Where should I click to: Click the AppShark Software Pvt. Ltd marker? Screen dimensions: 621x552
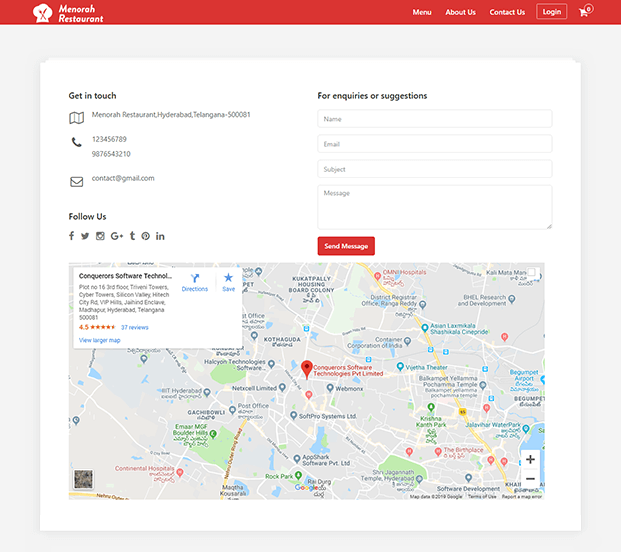coord(297,459)
